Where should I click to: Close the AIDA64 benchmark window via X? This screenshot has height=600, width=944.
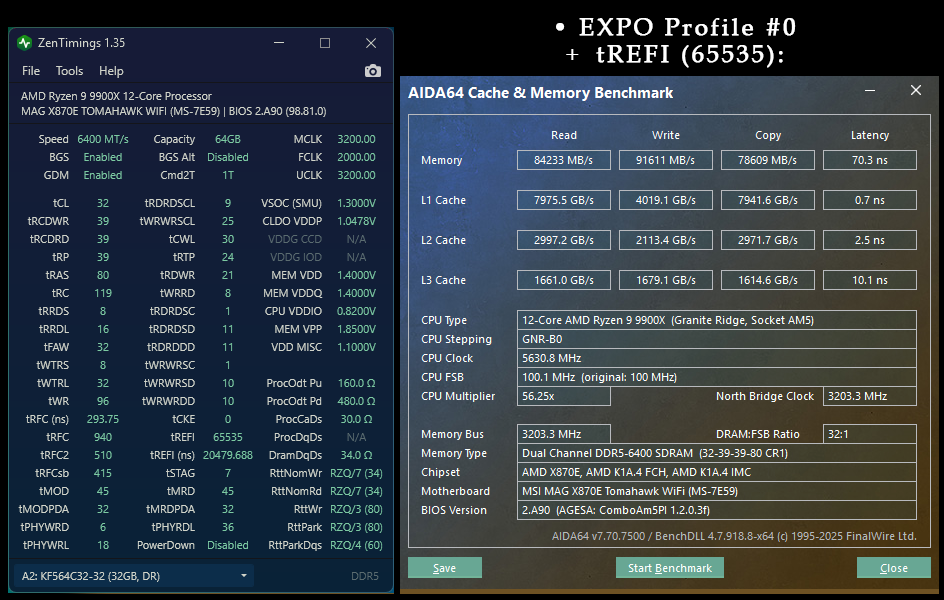pyautogui.click(x=916, y=90)
